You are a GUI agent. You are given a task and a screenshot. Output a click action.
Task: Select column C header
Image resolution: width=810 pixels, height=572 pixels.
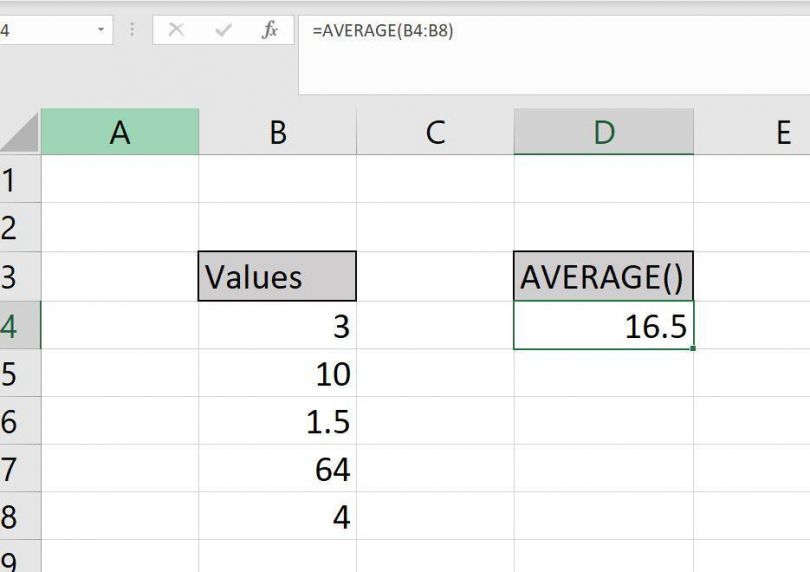pos(435,132)
